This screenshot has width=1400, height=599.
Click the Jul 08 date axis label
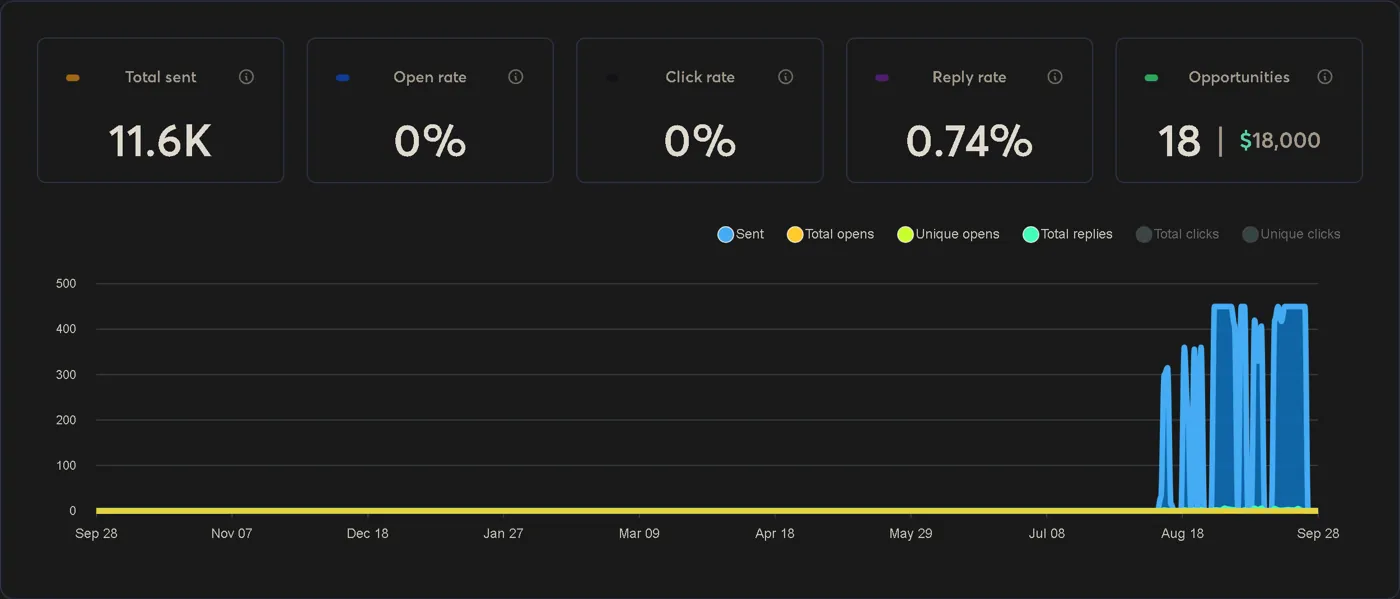tap(1047, 534)
